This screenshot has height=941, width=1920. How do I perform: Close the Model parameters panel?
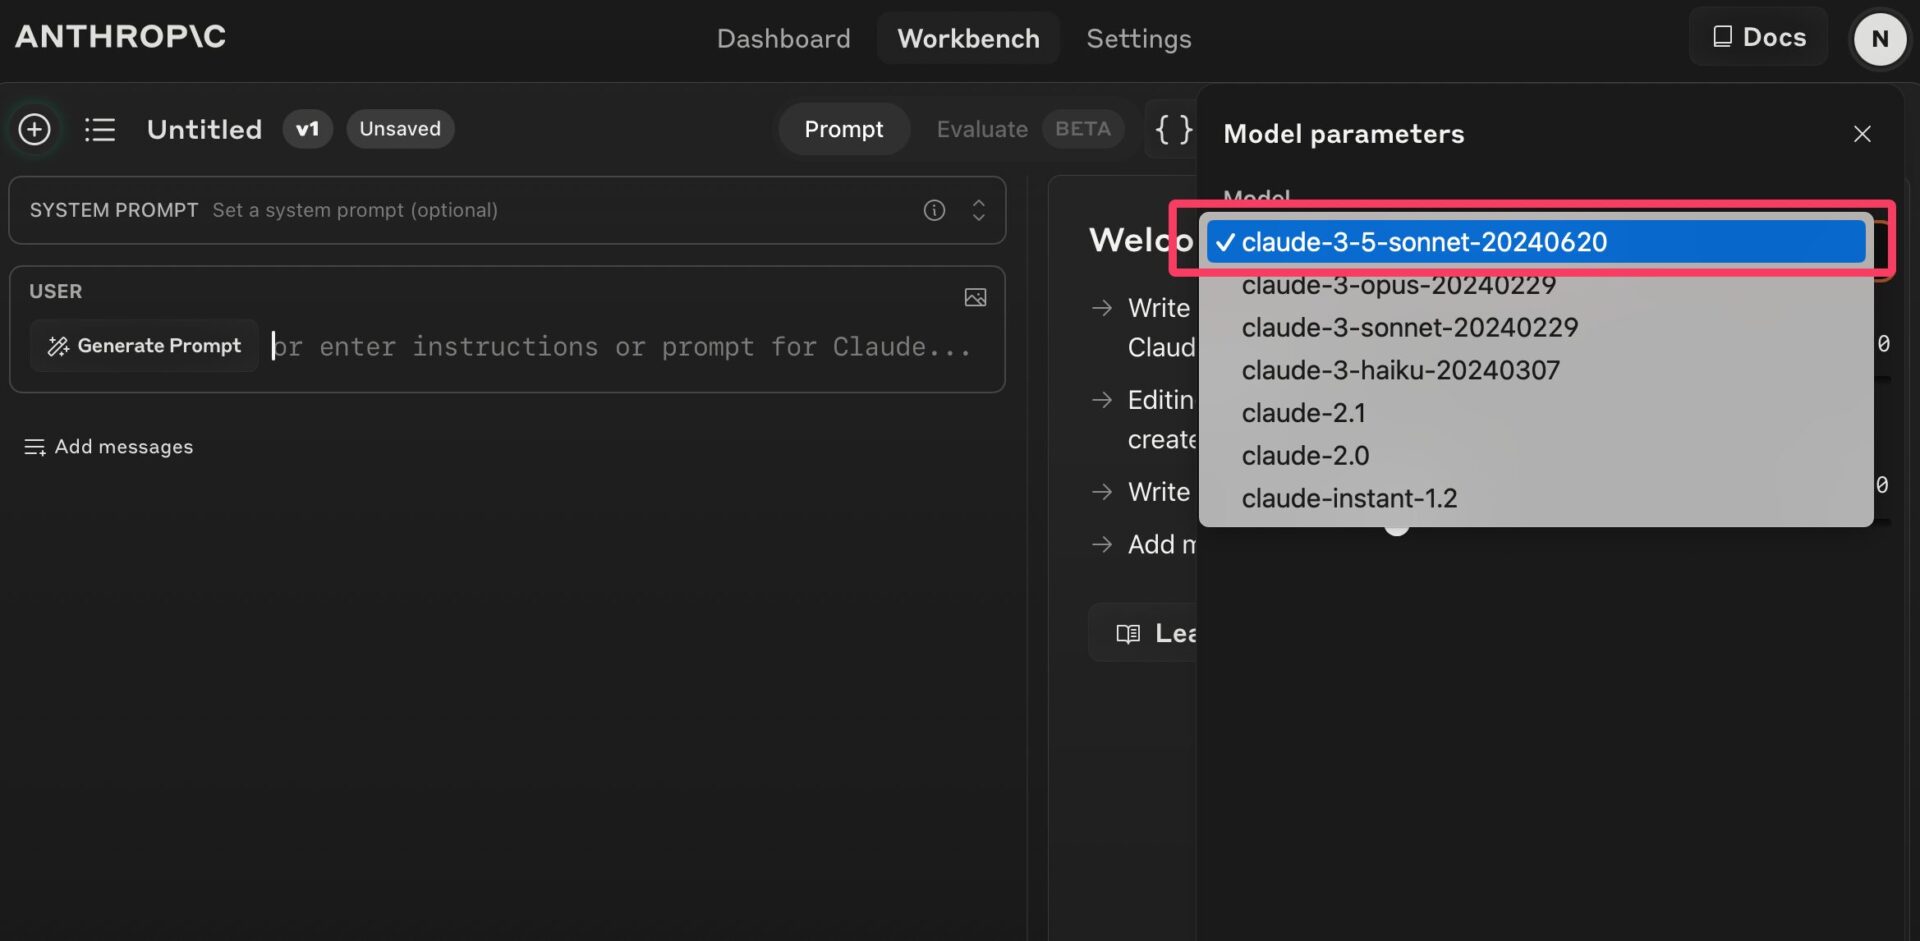coord(1861,134)
